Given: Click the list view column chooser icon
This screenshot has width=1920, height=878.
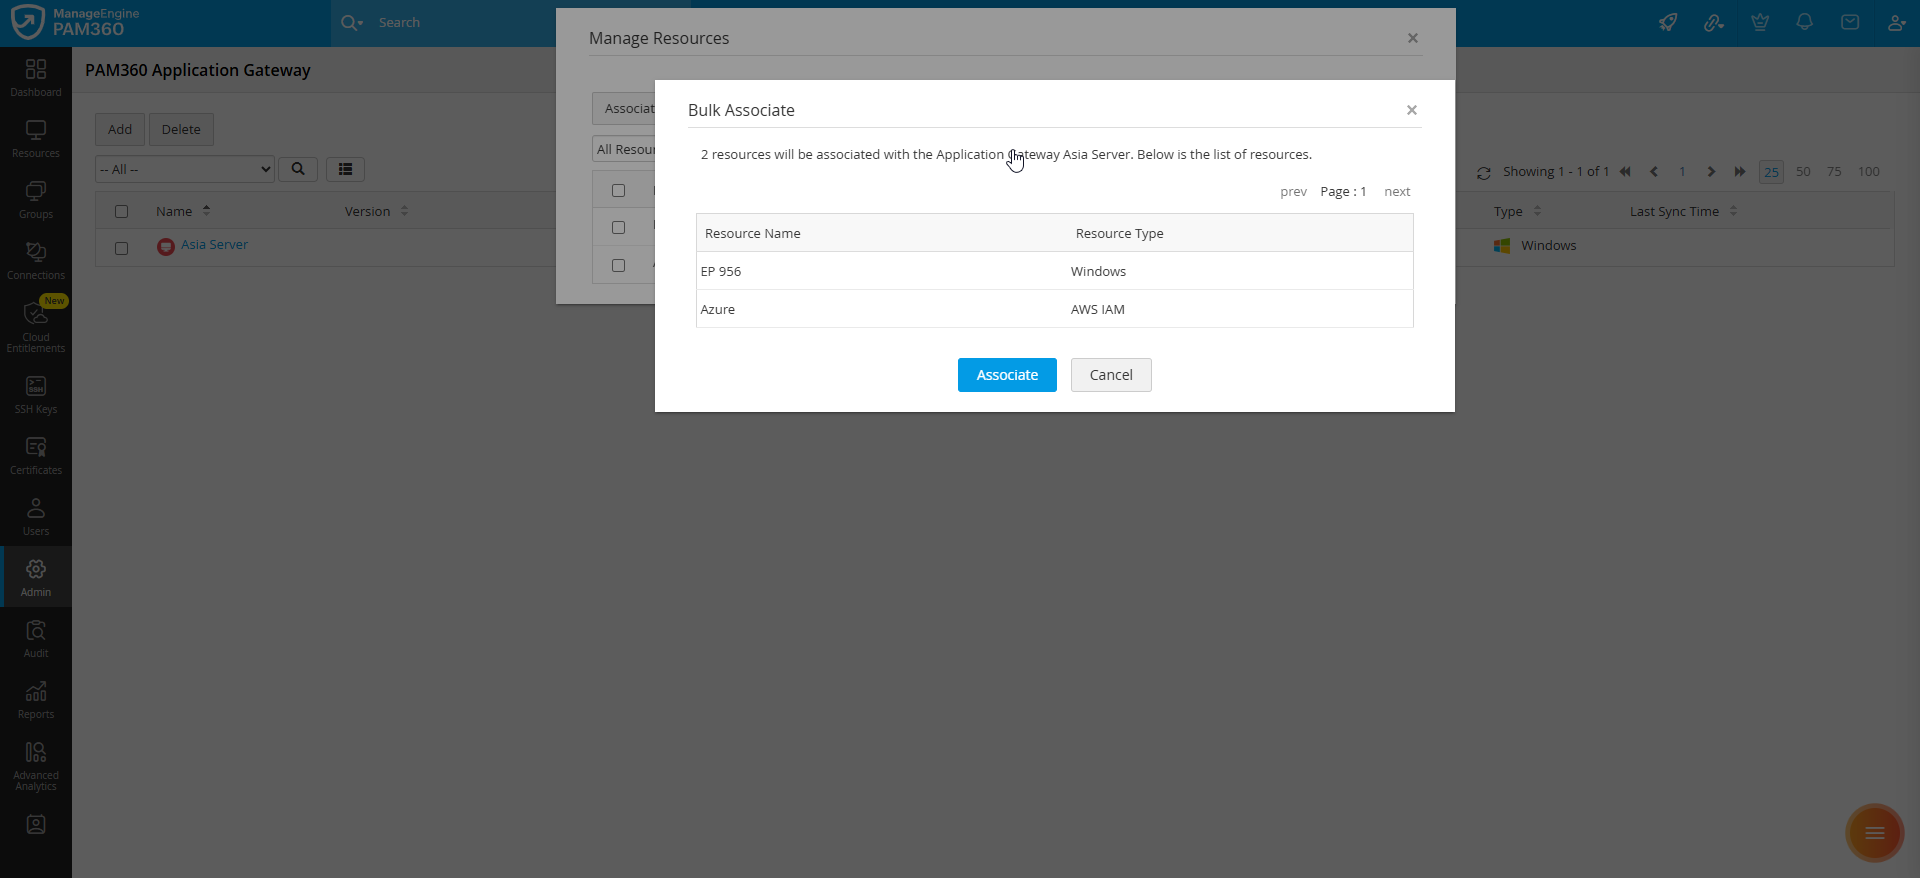Looking at the screenshot, I should coord(345,169).
